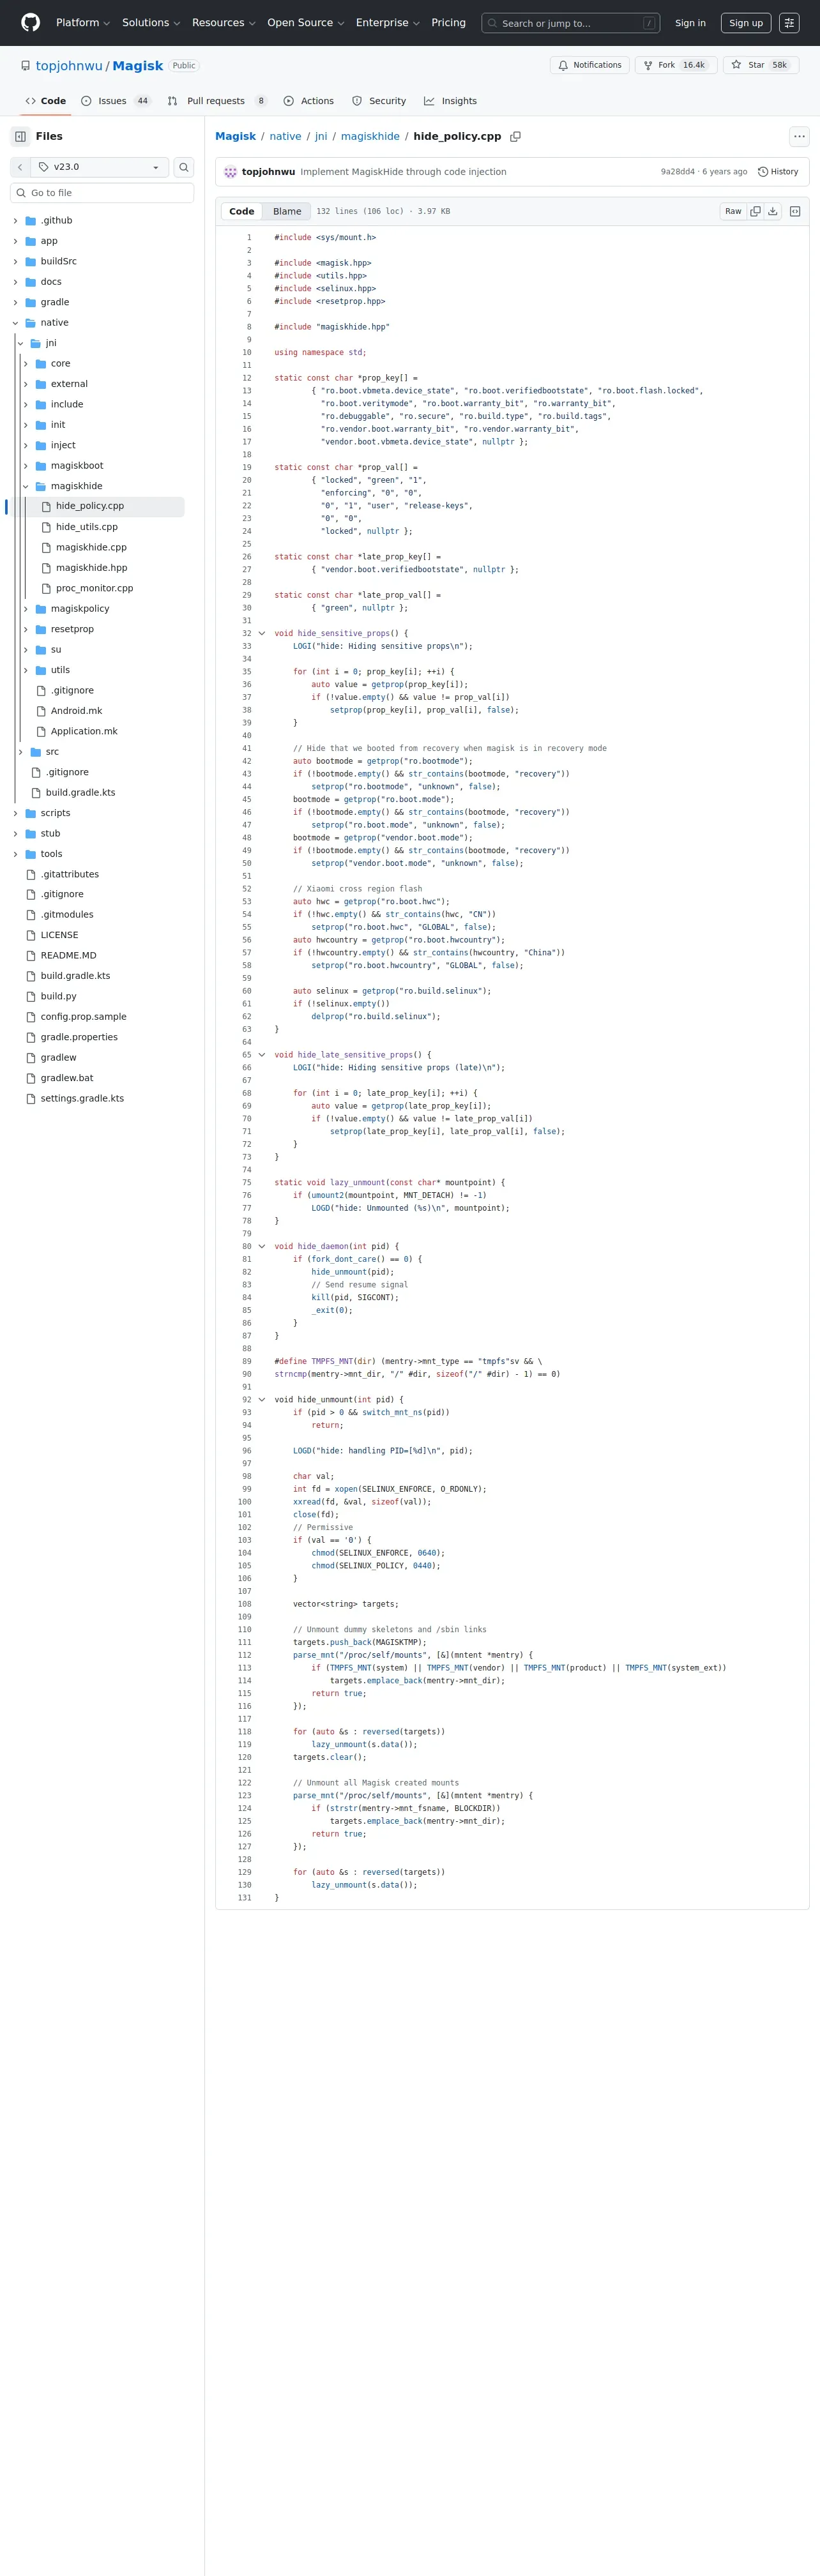Click the Go to file input
The image size is (820, 2576).
click(102, 193)
